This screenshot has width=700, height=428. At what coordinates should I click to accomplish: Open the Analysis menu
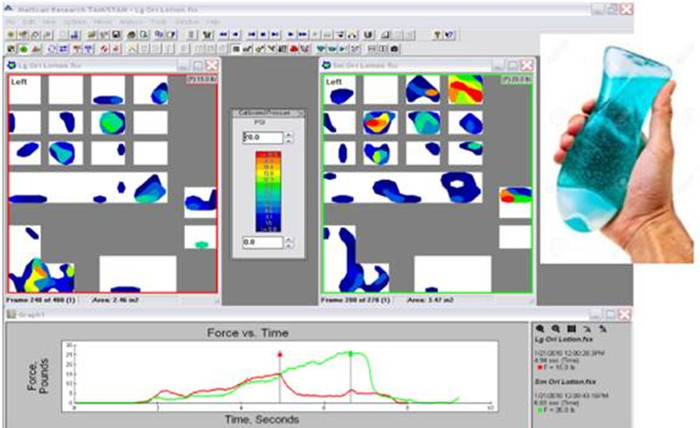point(131,21)
